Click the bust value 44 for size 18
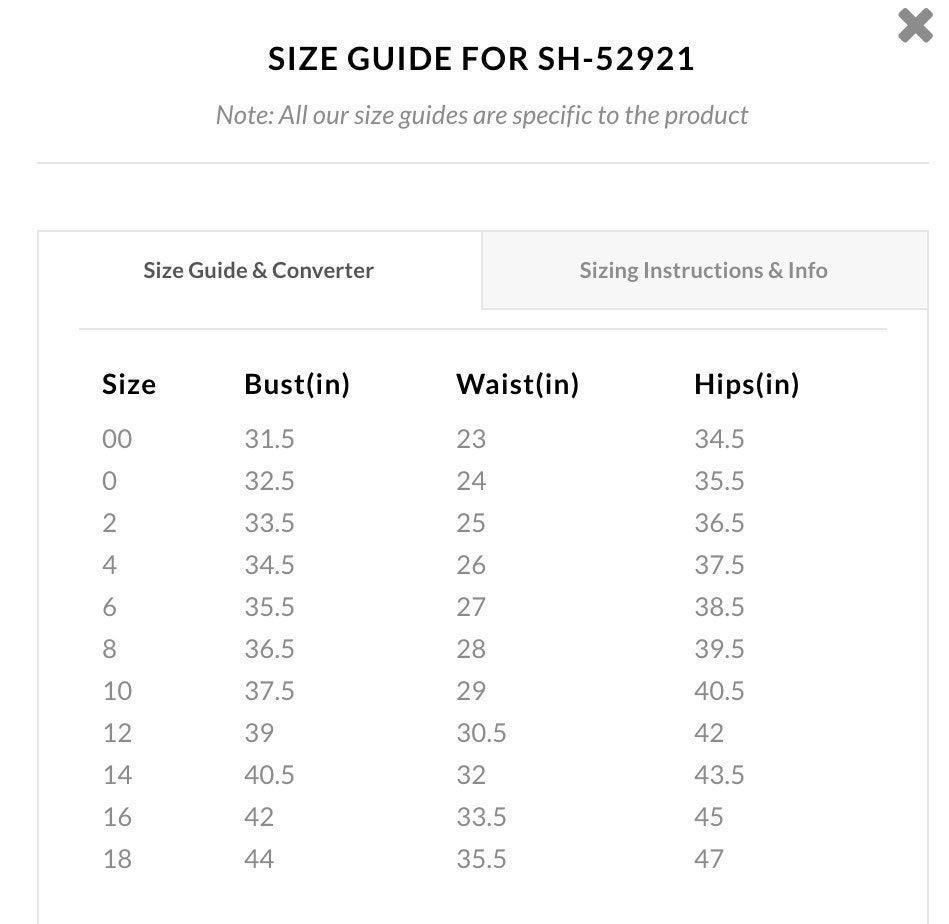Image resolution: width=949 pixels, height=924 pixels. pos(259,859)
